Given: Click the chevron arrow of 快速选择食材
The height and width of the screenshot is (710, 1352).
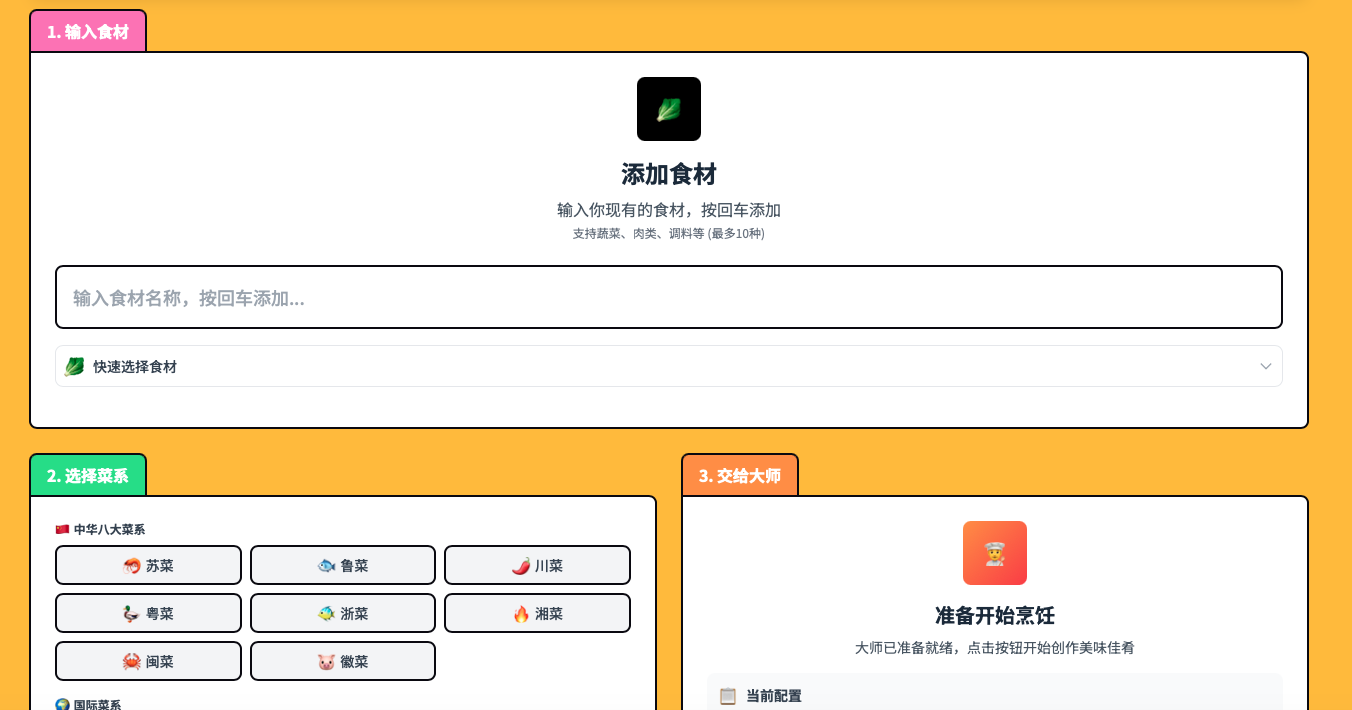Looking at the screenshot, I should point(1265,367).
